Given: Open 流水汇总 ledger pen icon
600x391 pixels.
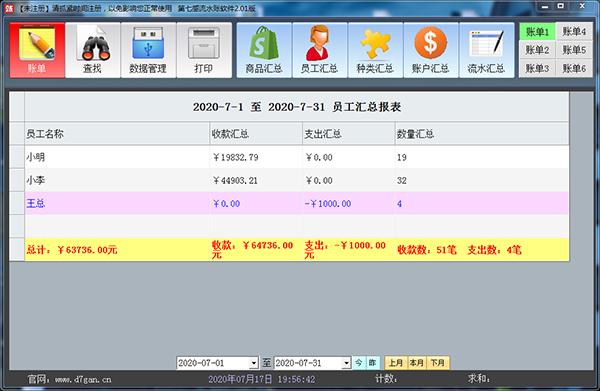Looking at the screenshot, I should click(x=486, y=50).
